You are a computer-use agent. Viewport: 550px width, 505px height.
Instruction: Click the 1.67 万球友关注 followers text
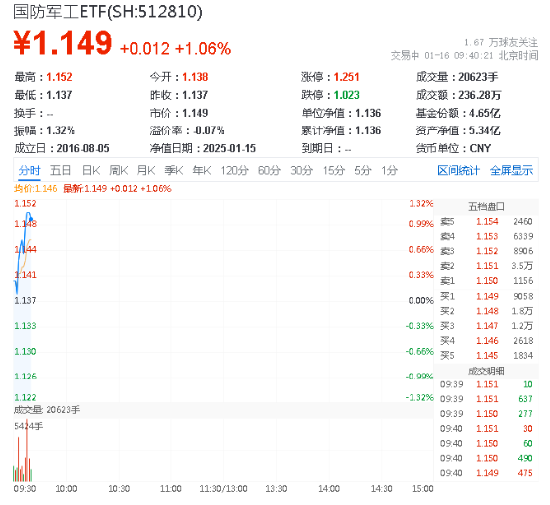(501, 43)
